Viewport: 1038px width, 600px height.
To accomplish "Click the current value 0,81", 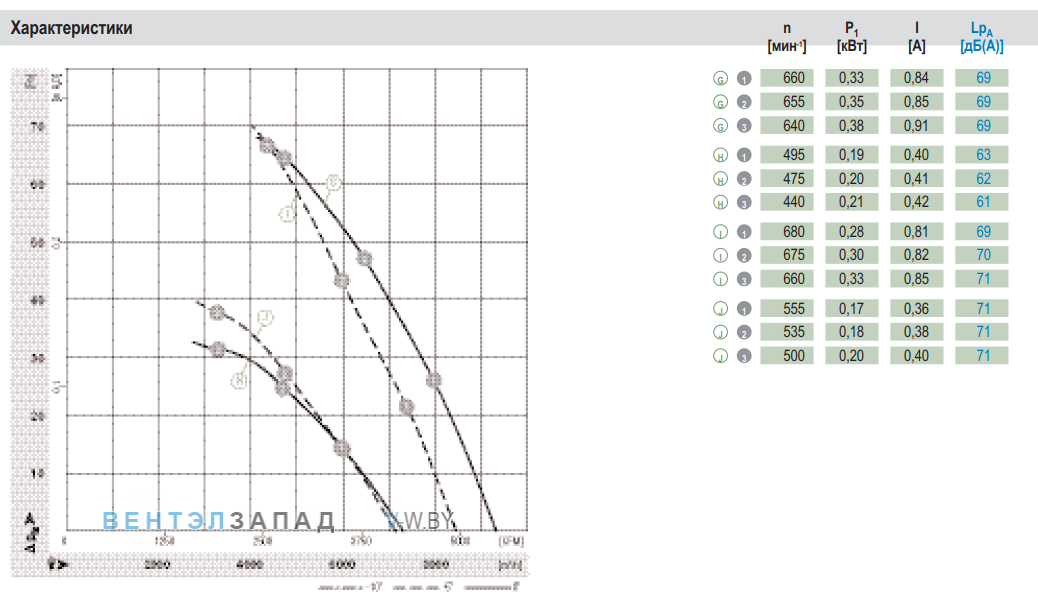I will pos(916,232).
